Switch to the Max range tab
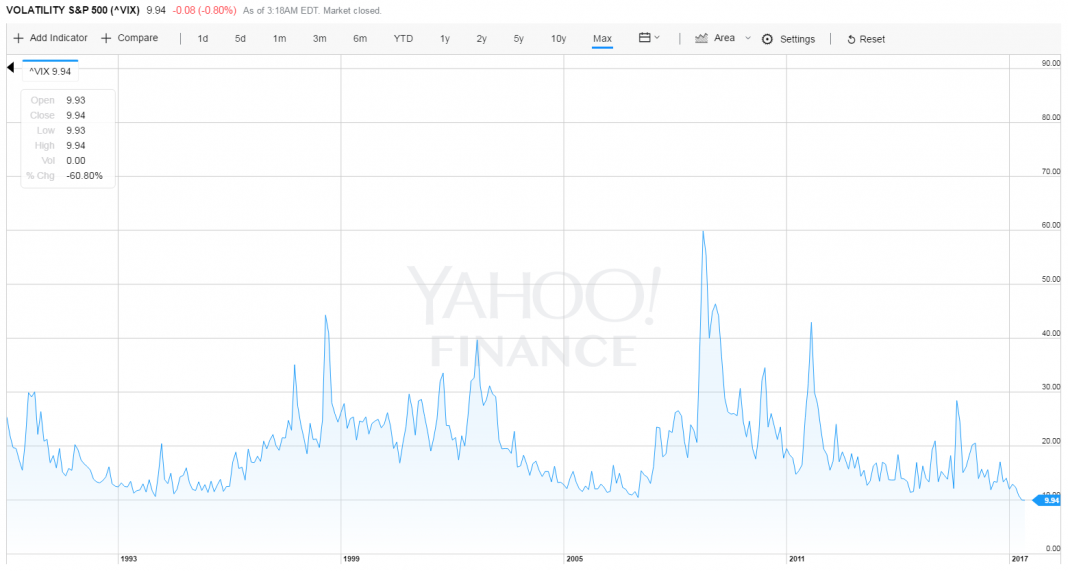Image resolution: width=1068 pixels, height=571 pixels. tap(602, 39)
